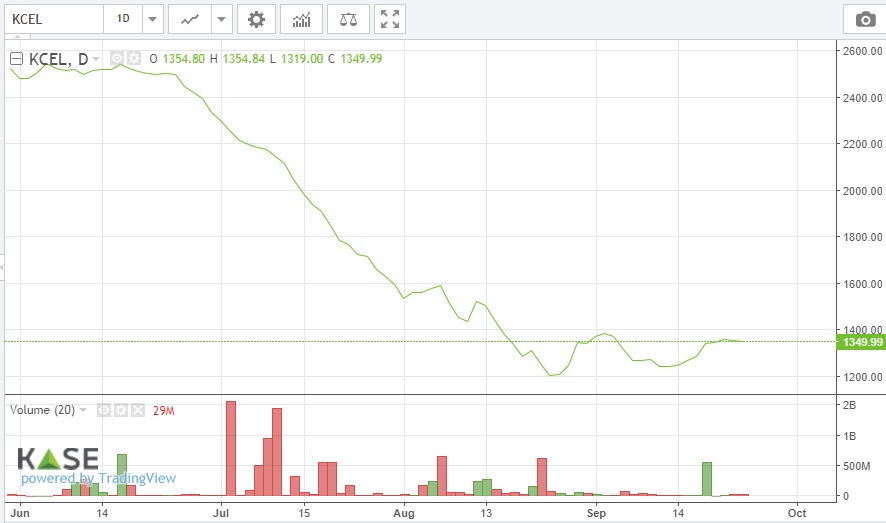The image size is (886, 523).
Task: Click the Volume (20) legend title
Action: [42, 410]
